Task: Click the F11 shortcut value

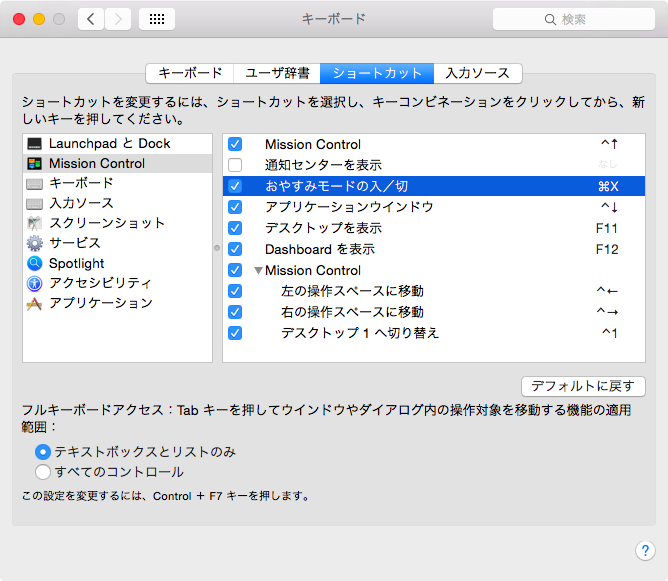Action: point(607,228)
